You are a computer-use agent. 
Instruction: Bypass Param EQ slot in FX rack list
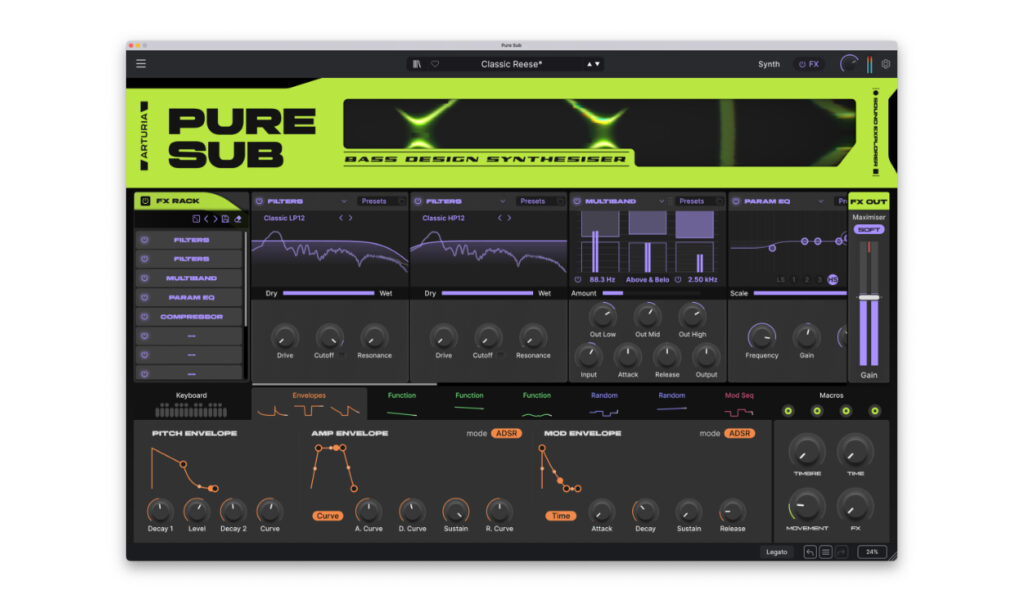pyautogui.click(x=144, y=297)
